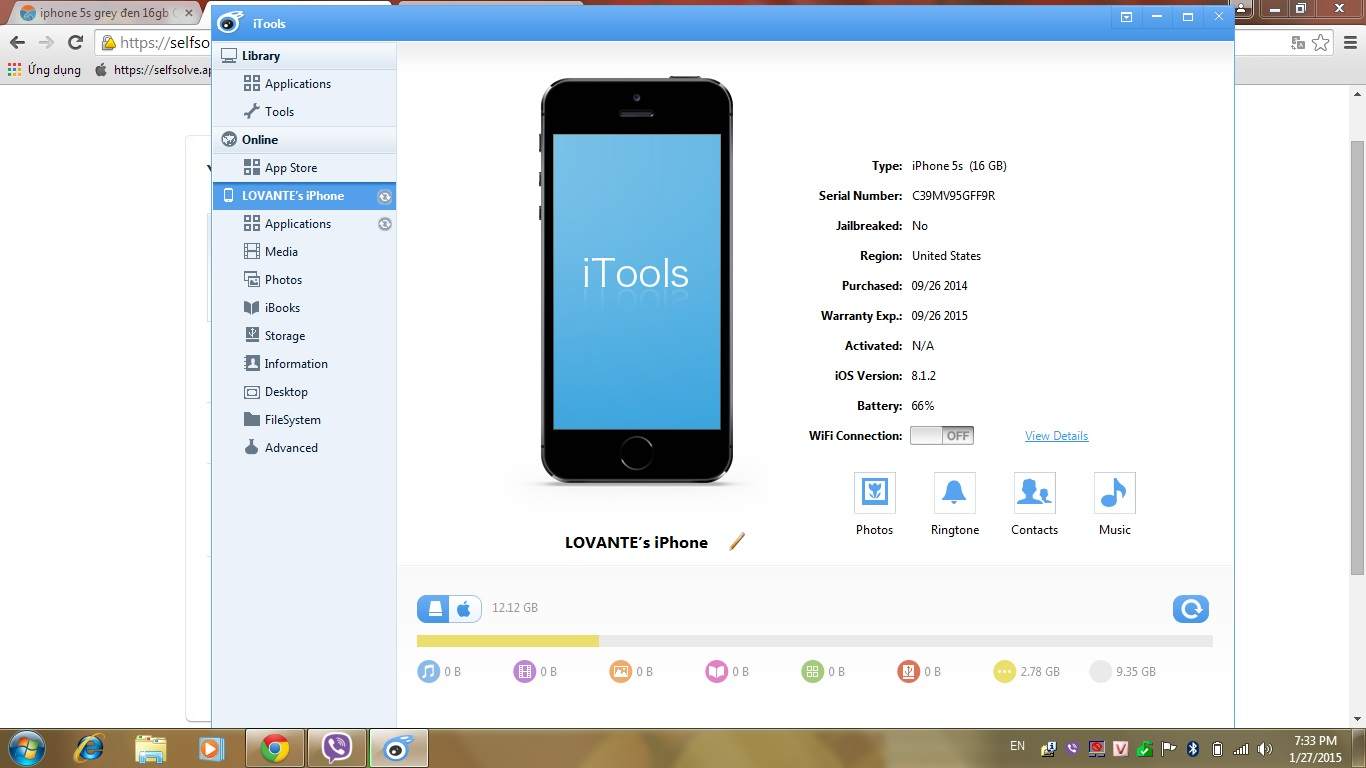Switch to the Apple system storage view
Viewport: 1366px width, 768px height.
click(x=465, y=608)
